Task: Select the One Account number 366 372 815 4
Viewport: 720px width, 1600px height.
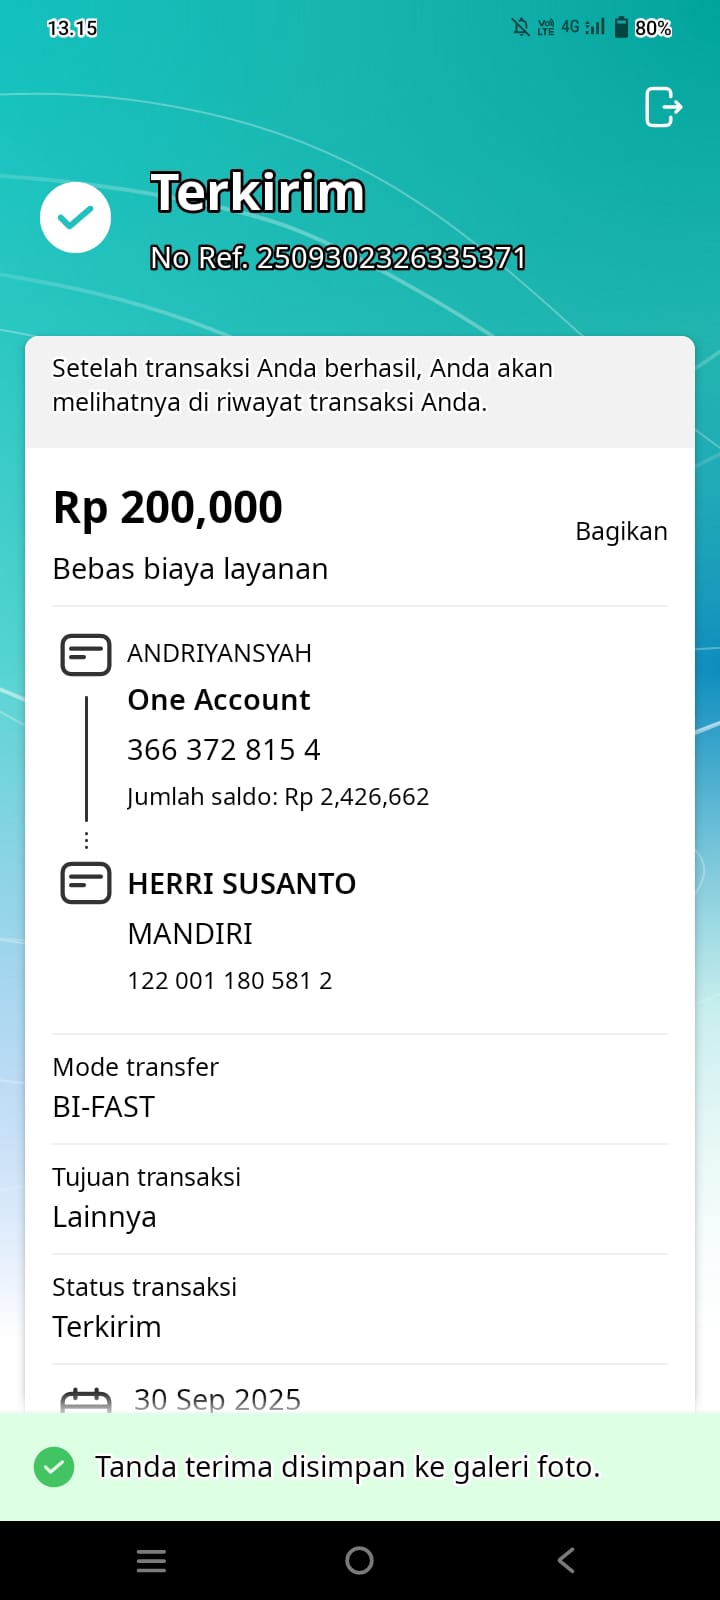Action: 224,750
